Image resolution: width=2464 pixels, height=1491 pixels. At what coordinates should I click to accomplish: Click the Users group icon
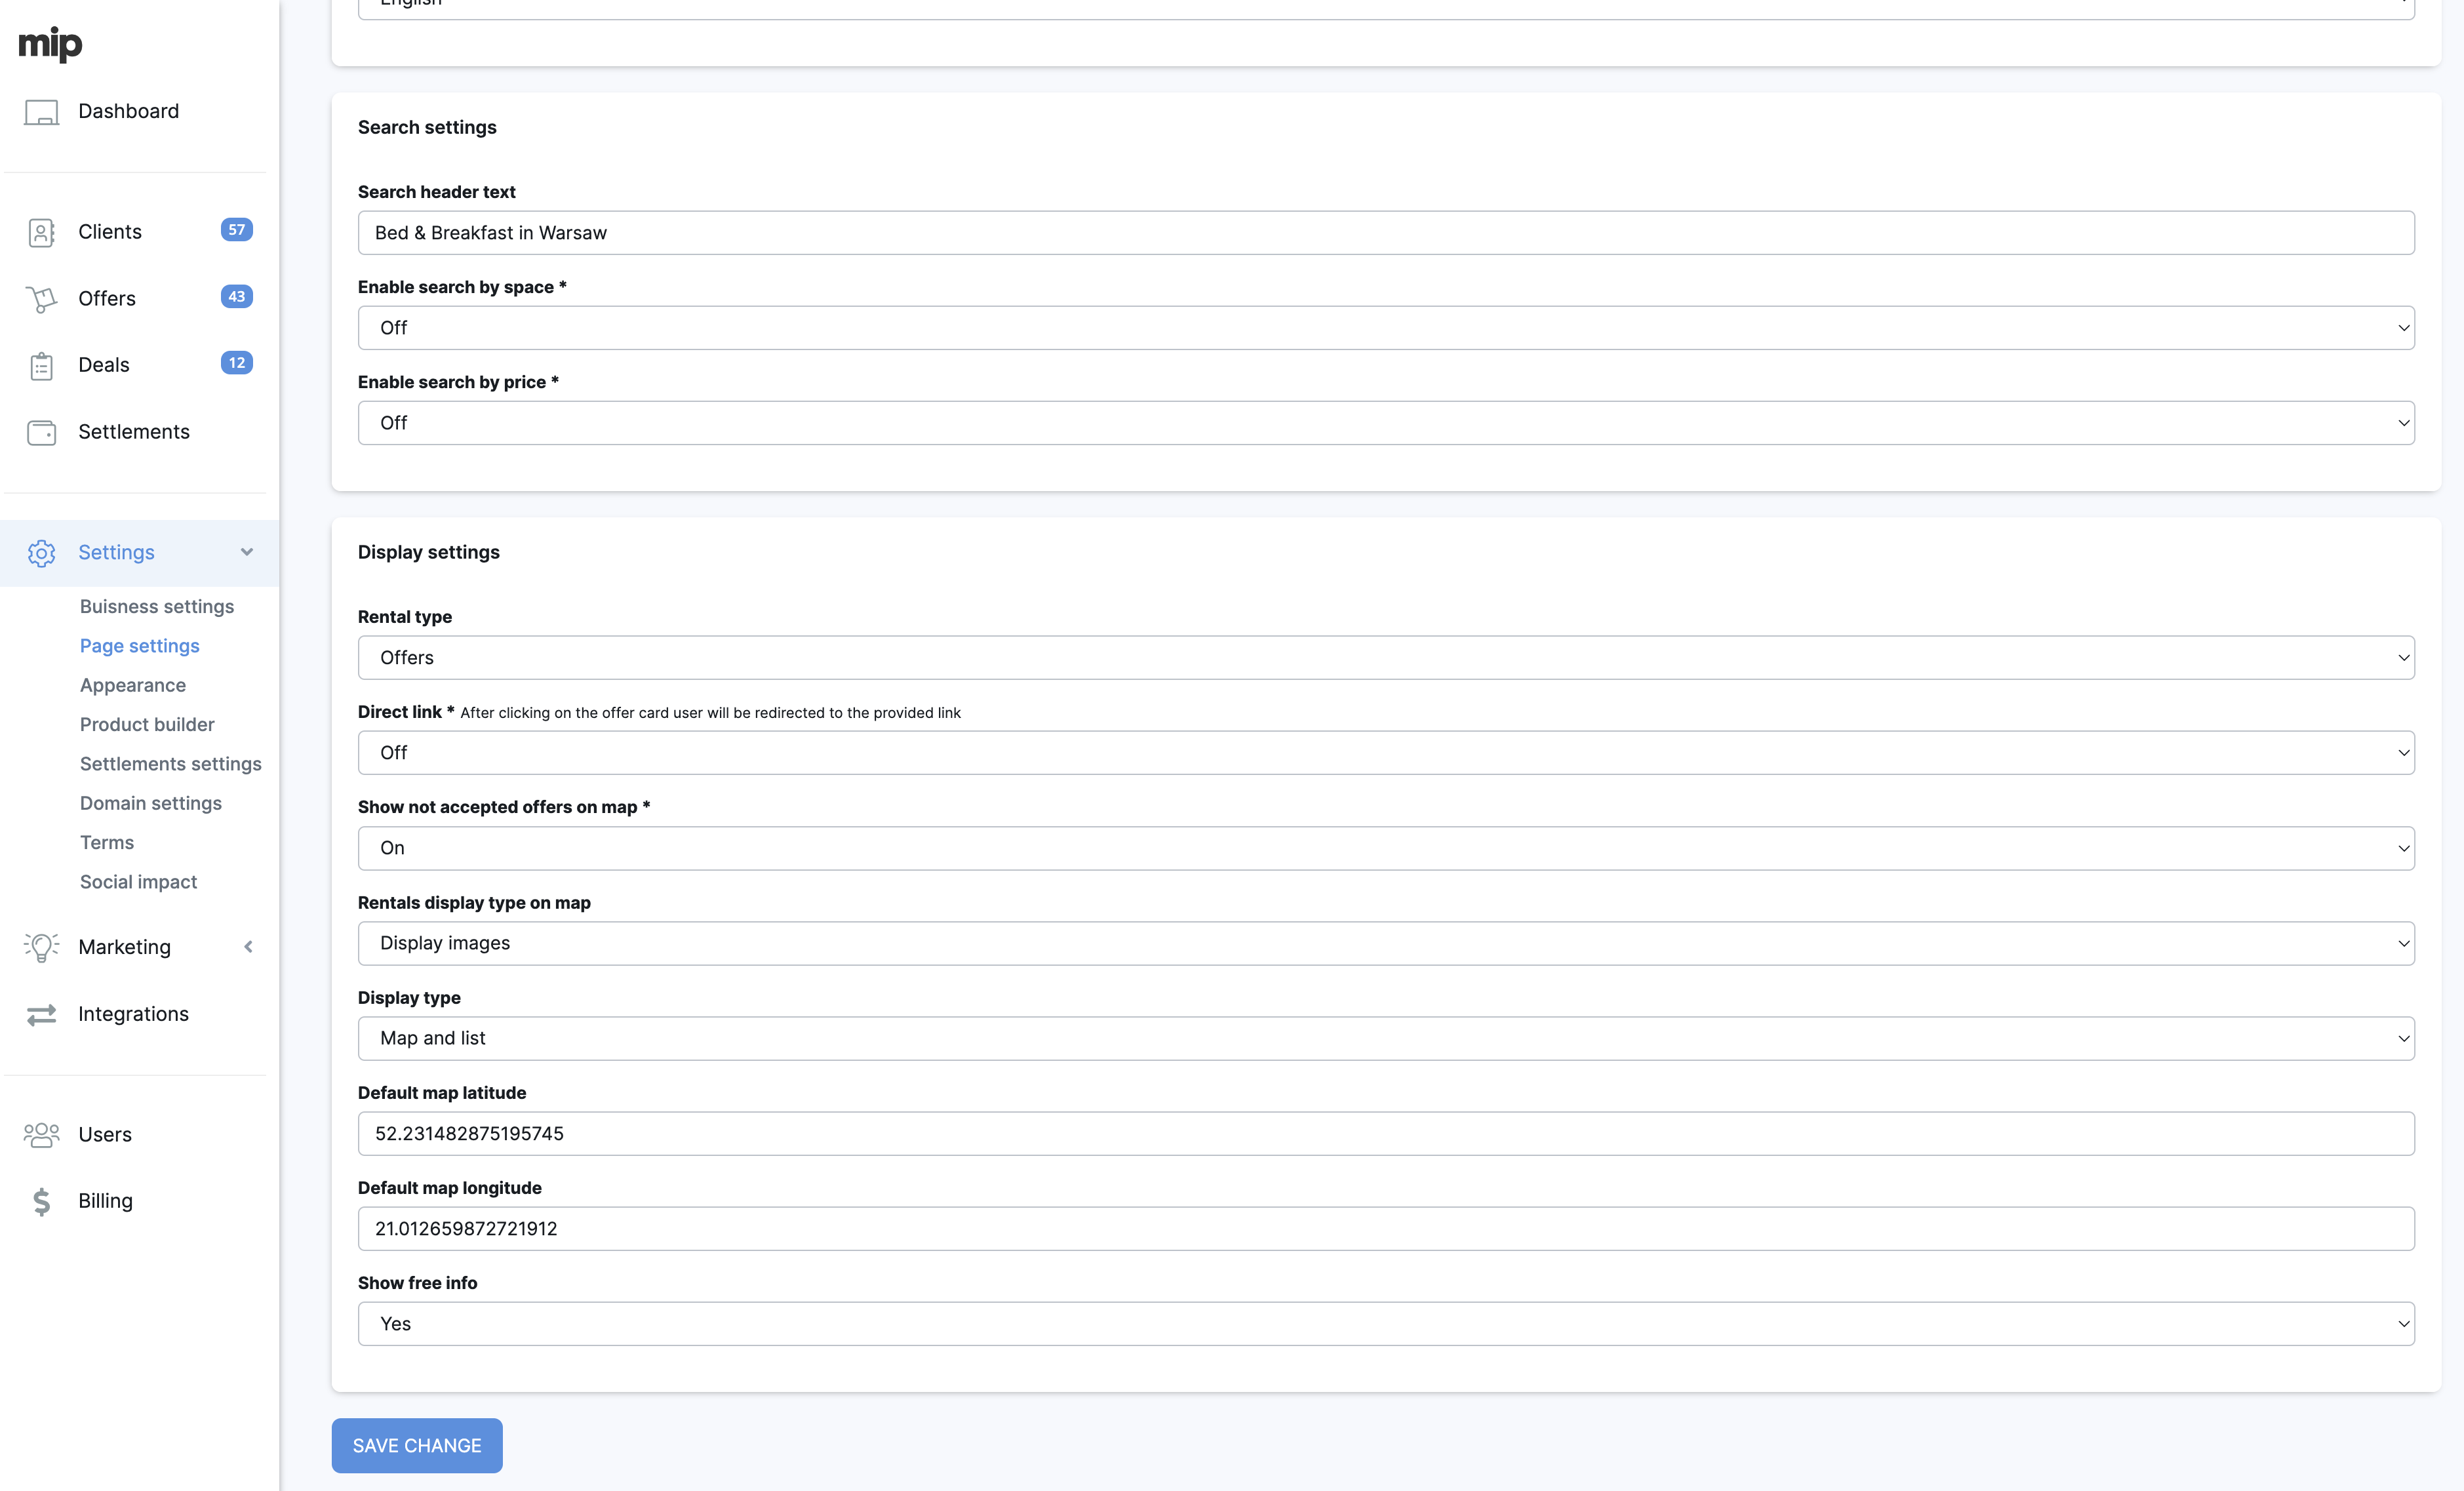pos(41,1135)
